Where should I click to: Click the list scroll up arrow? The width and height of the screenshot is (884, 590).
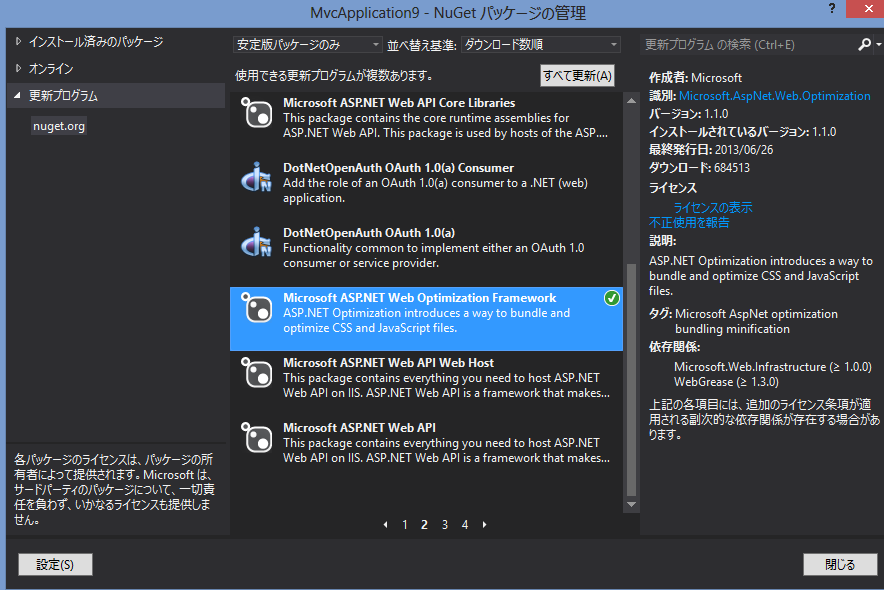pyautogui.click(x=631, y=100)
